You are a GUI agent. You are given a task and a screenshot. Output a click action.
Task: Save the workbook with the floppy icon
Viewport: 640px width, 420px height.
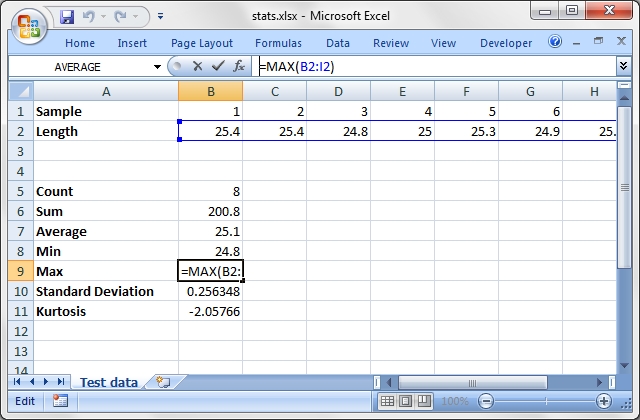[67, 17]
